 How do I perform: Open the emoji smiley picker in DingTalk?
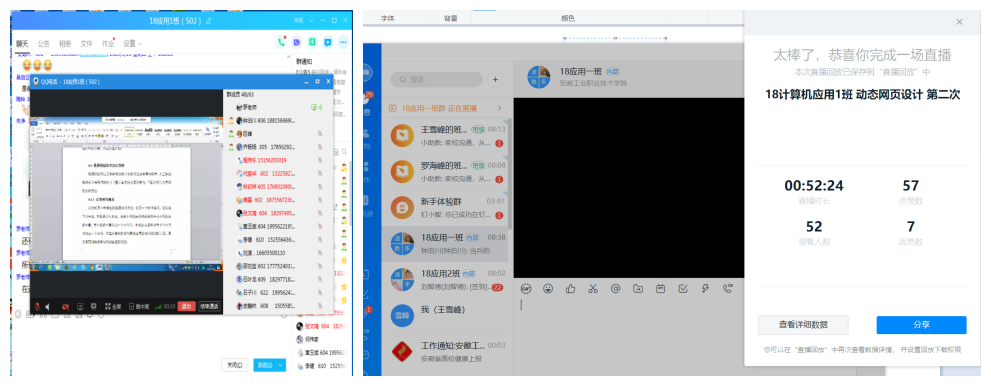click(x=548, y=289)
